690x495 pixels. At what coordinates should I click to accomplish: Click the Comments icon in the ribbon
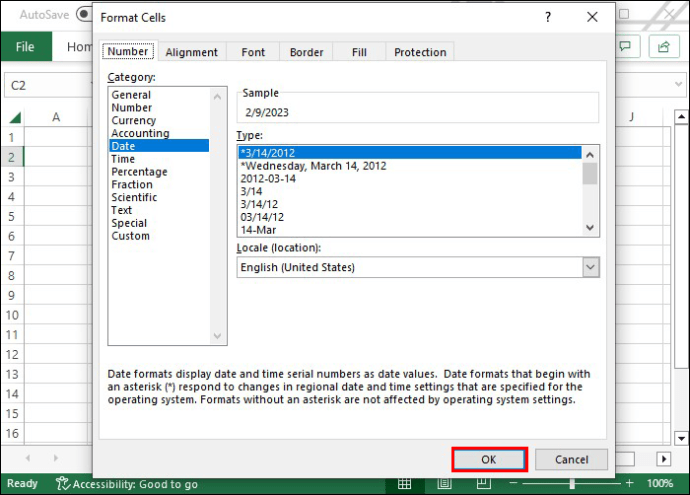[x=628, y=47]
